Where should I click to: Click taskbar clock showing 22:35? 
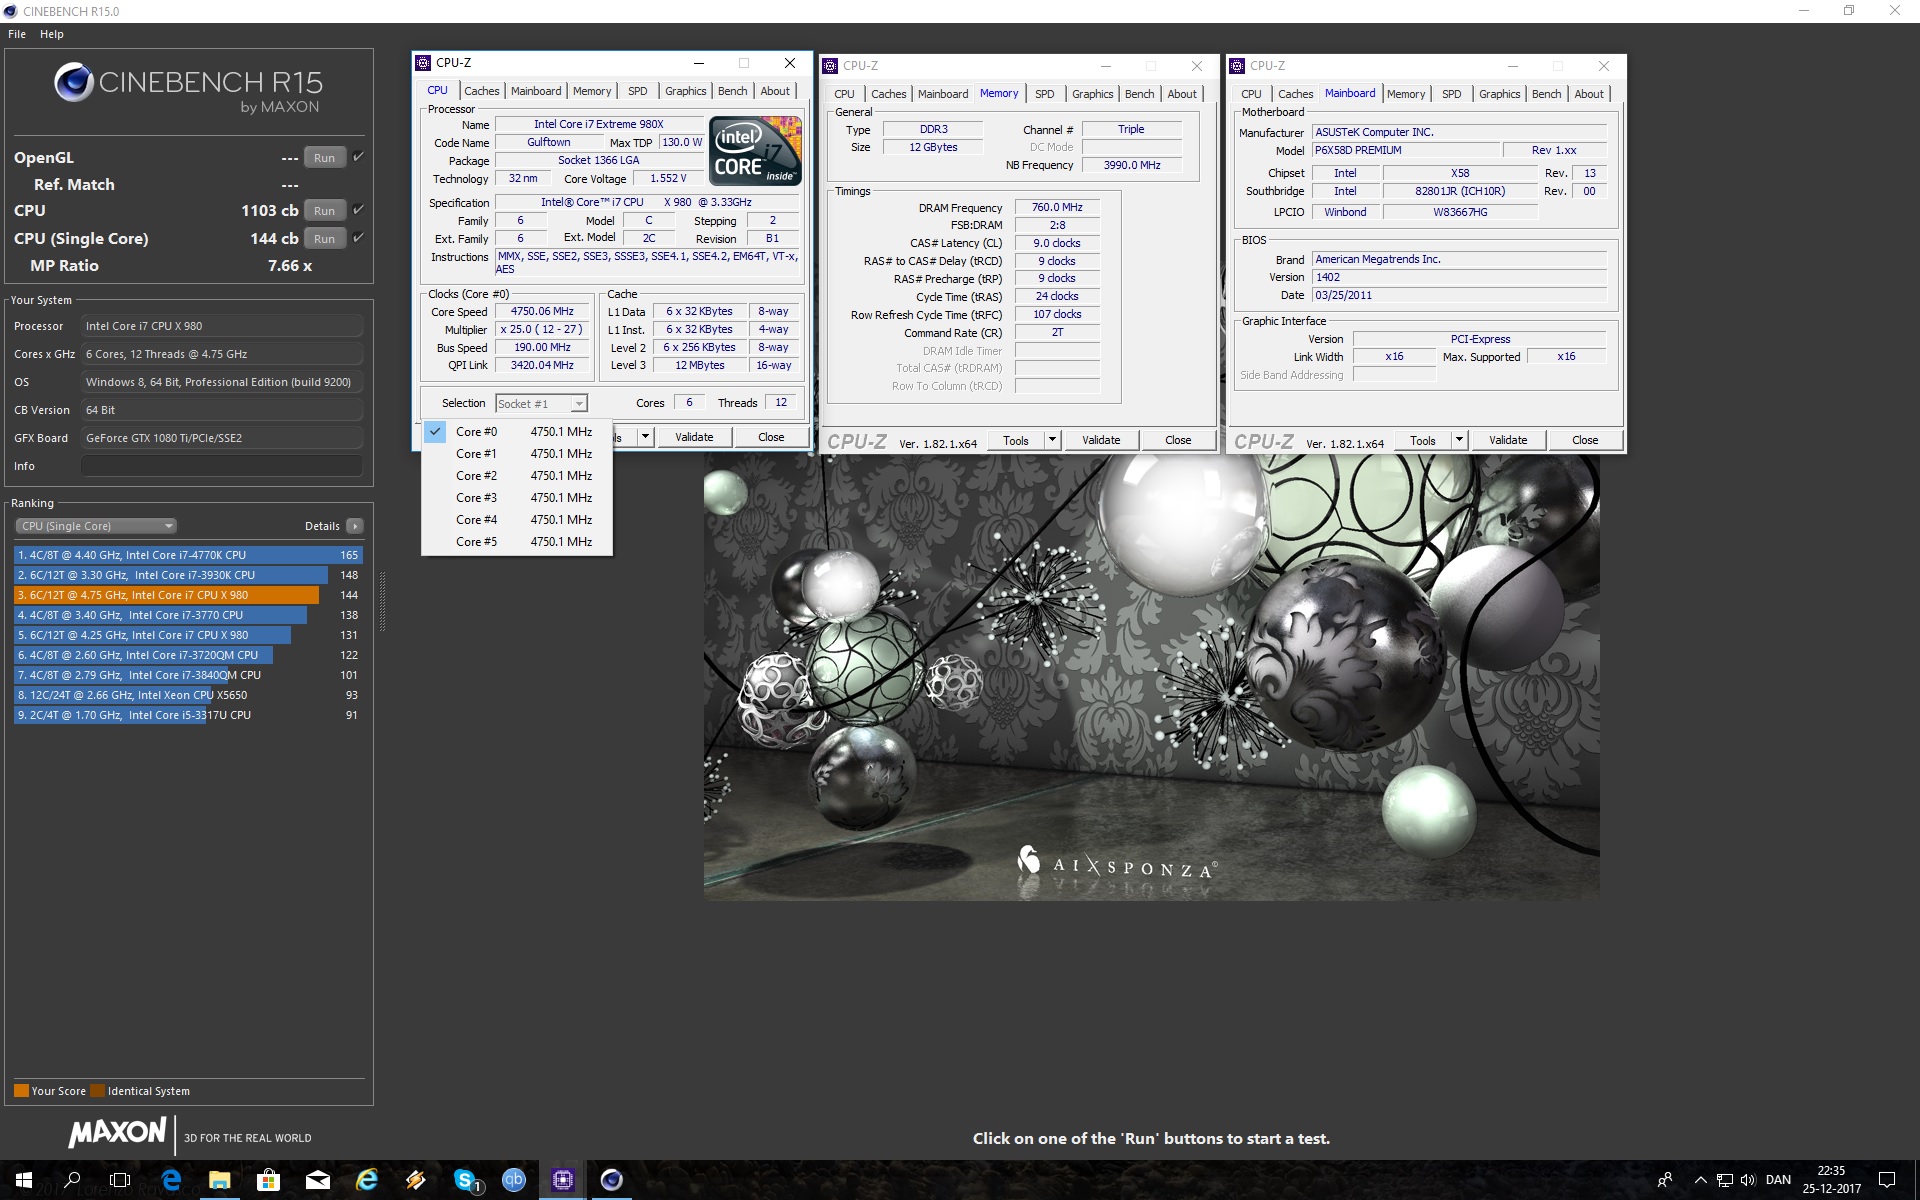[x=1831, y=1180]
